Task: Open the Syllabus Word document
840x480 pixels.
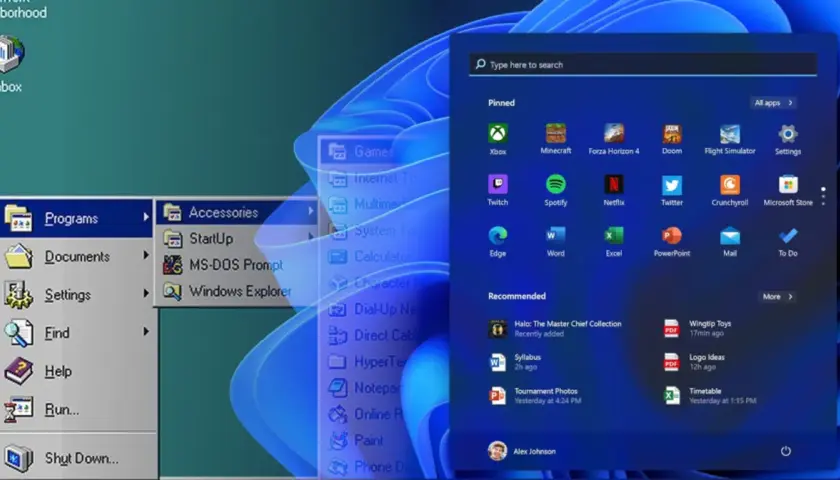Action: 515,362
